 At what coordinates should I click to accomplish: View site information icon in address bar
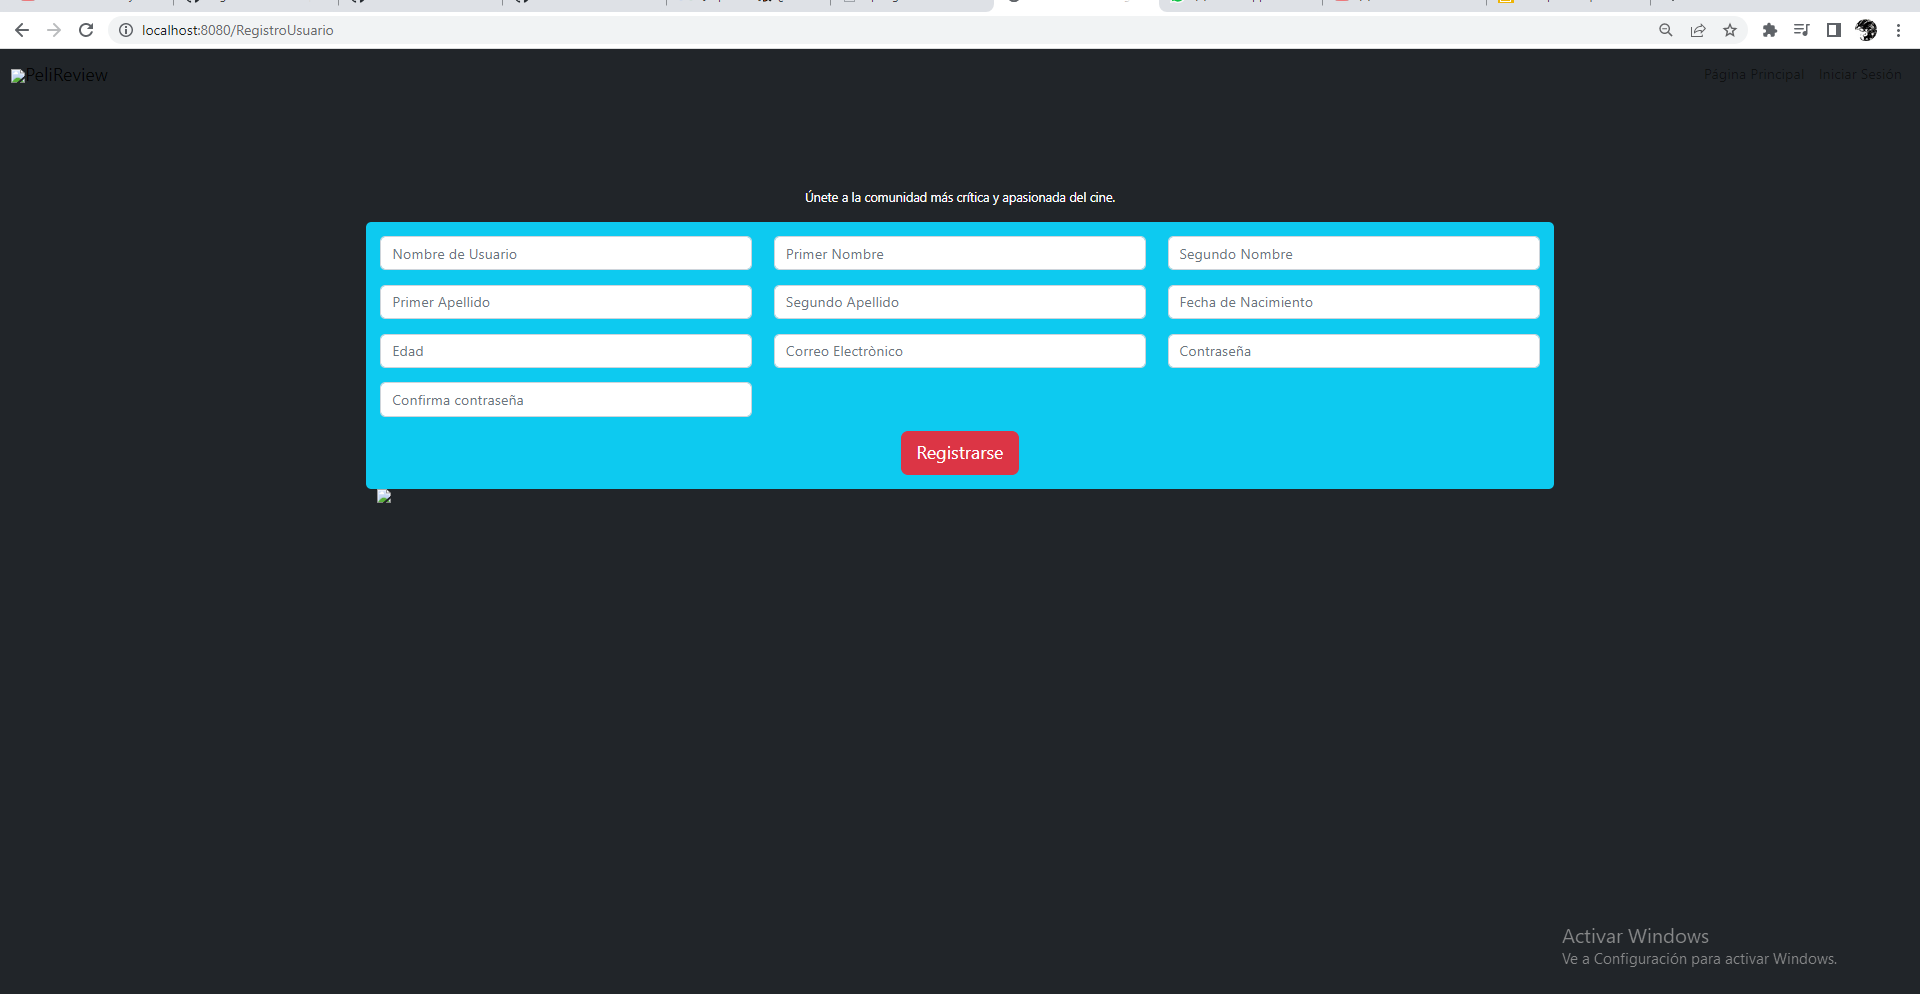click(x=126, y=30)
